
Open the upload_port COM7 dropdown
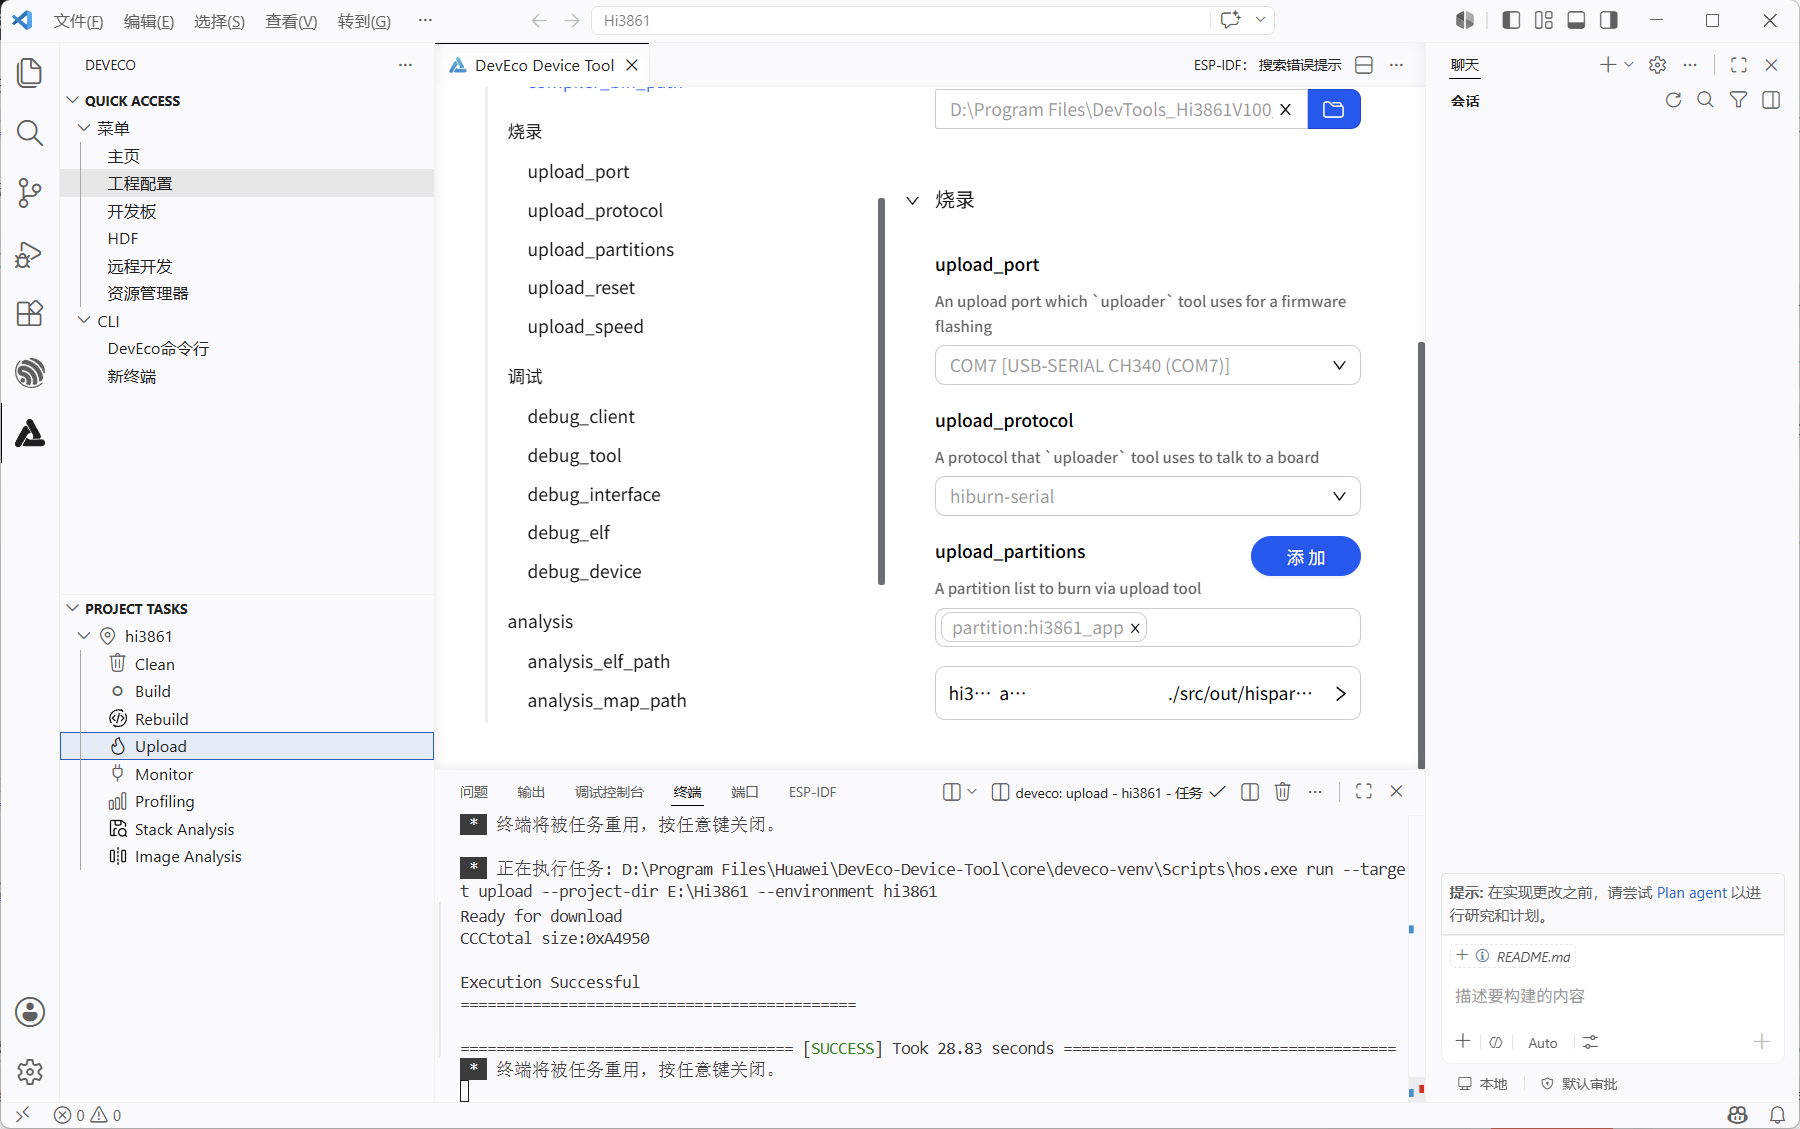point(1147,365)
